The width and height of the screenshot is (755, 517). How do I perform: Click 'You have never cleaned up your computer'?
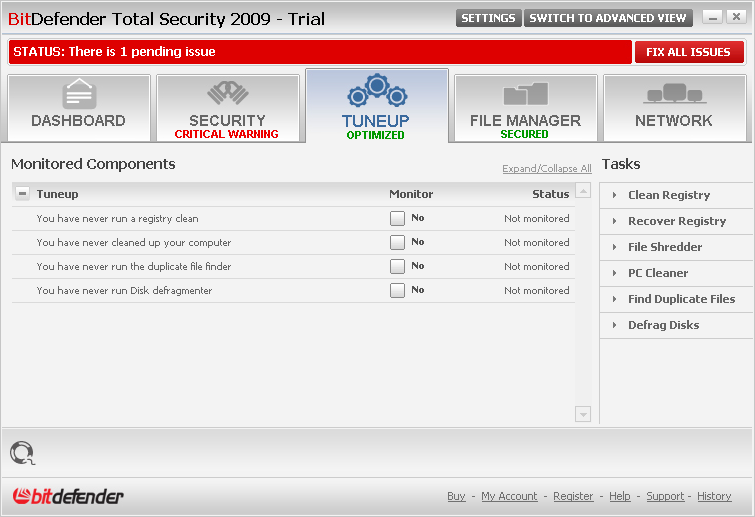[134, 243]
